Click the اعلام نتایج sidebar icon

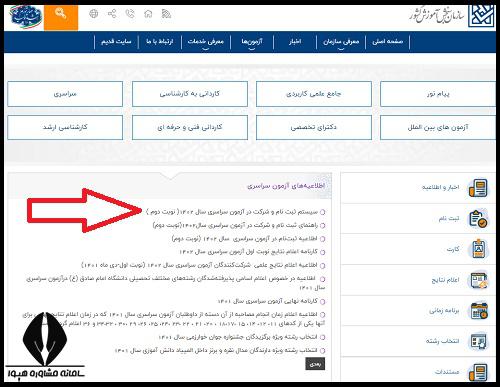(478, 280)
